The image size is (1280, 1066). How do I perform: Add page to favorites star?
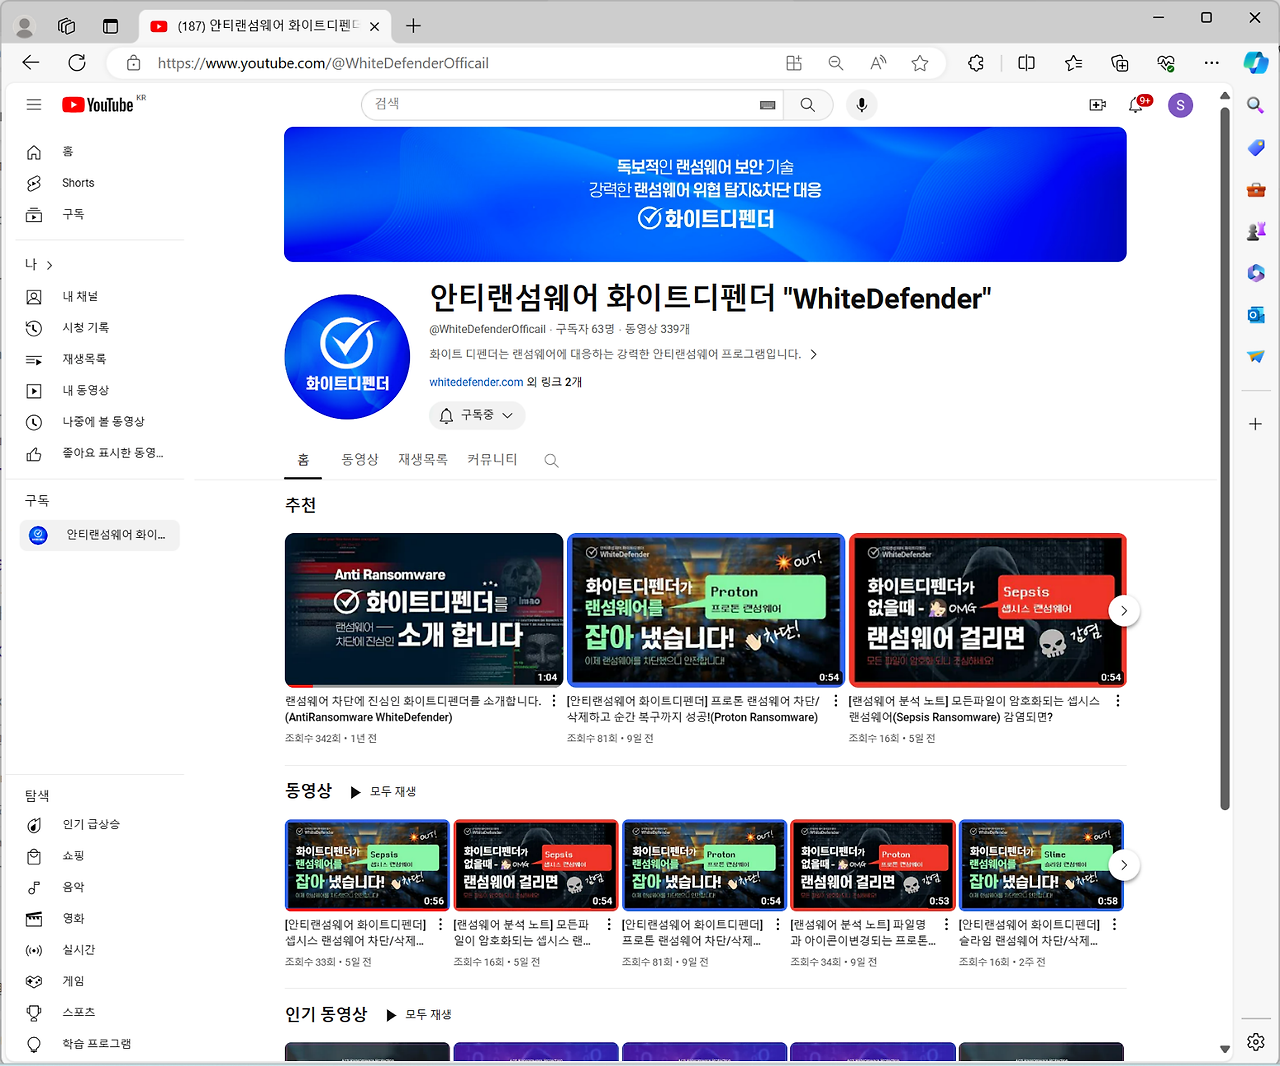pyautogui.click(x=920, y=63)
